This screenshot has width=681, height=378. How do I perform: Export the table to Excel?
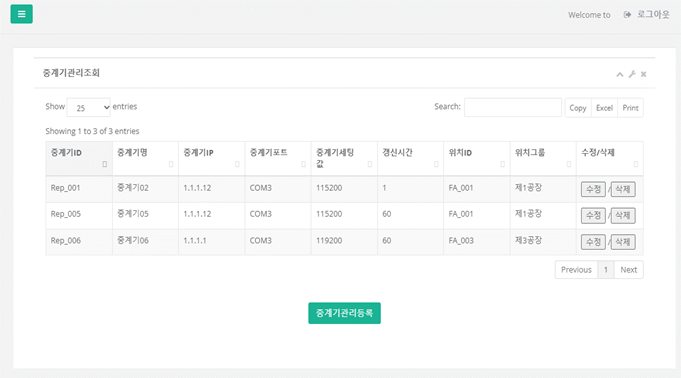(x=604, y=108)
